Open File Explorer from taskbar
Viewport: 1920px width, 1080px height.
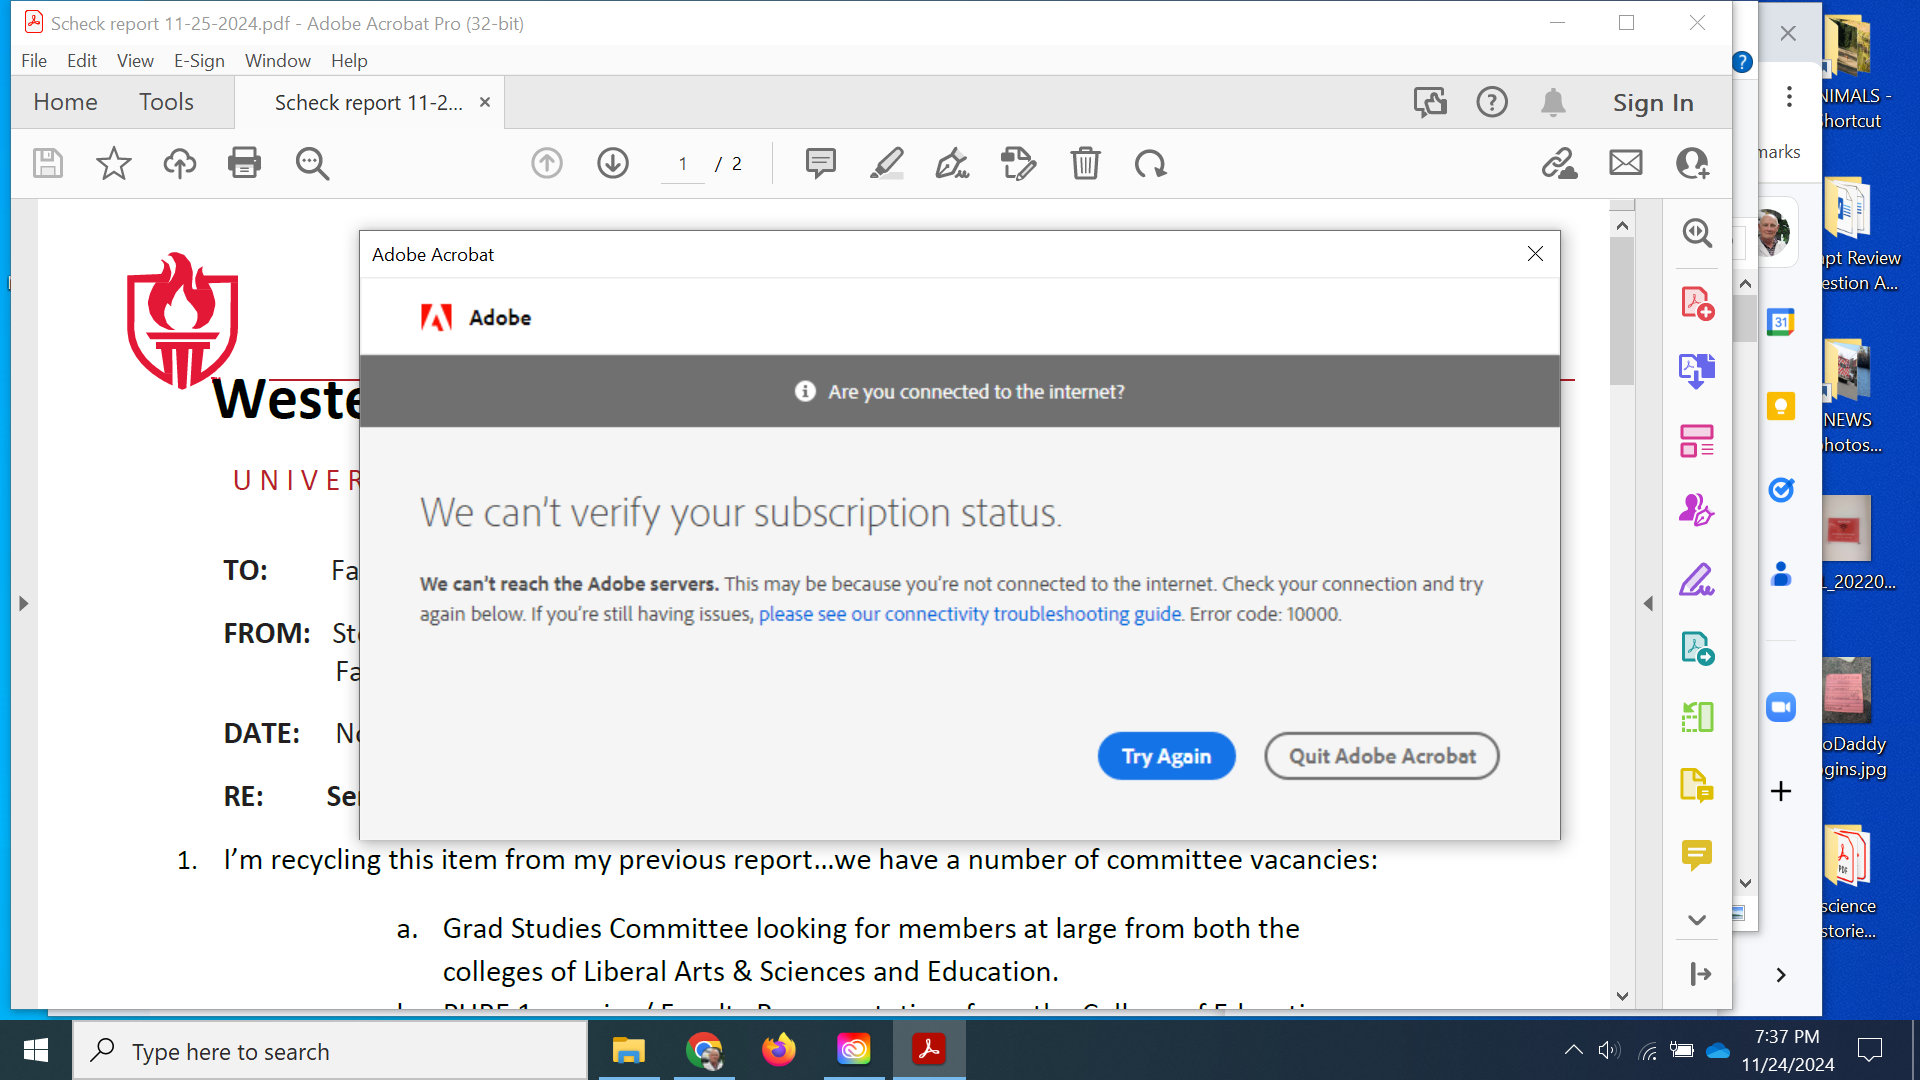[628, 1050]
